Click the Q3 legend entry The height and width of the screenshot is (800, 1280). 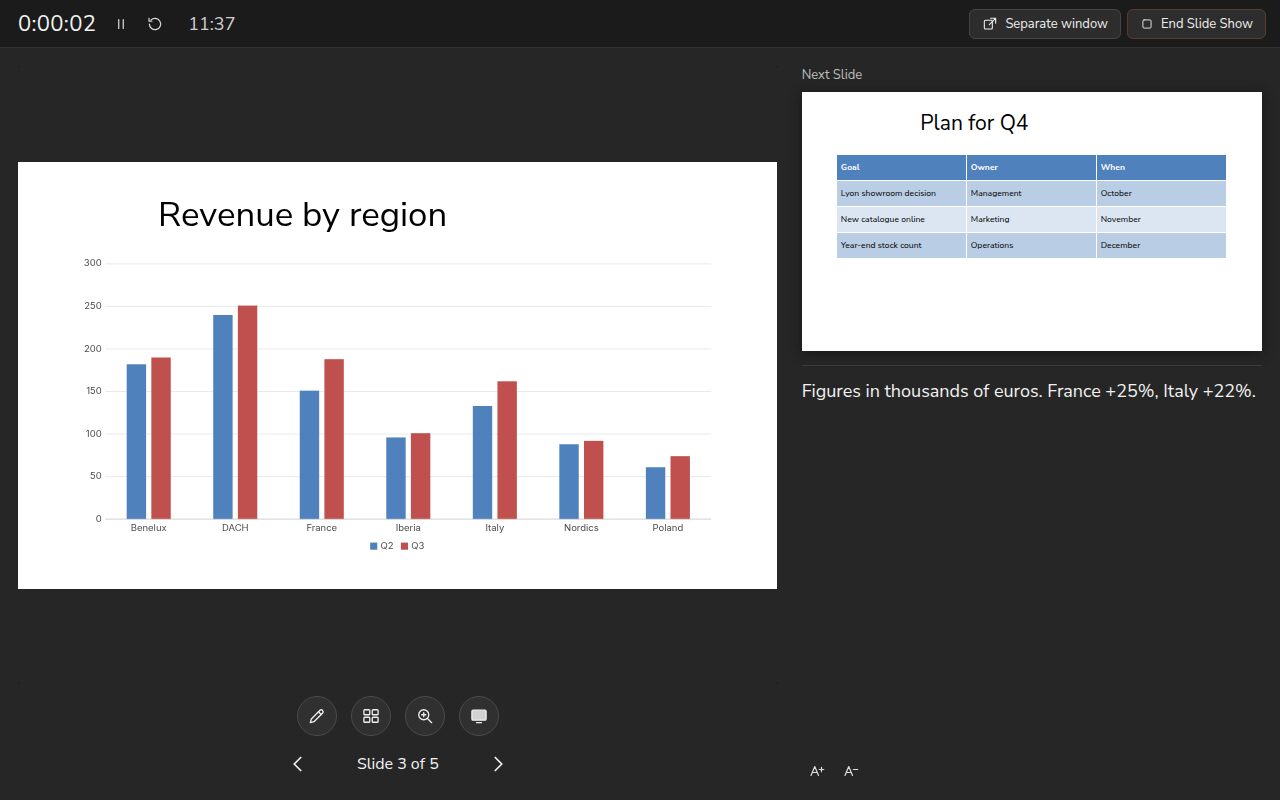tap(413, 546)
